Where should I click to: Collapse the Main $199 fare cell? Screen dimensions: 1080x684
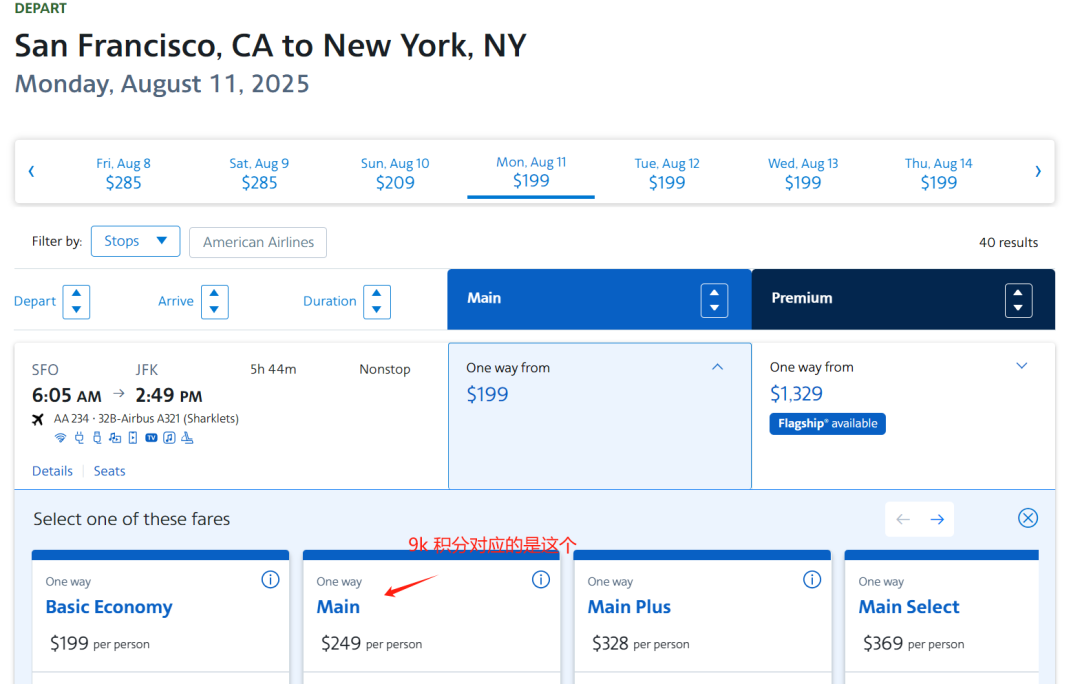tap(717, 368)
